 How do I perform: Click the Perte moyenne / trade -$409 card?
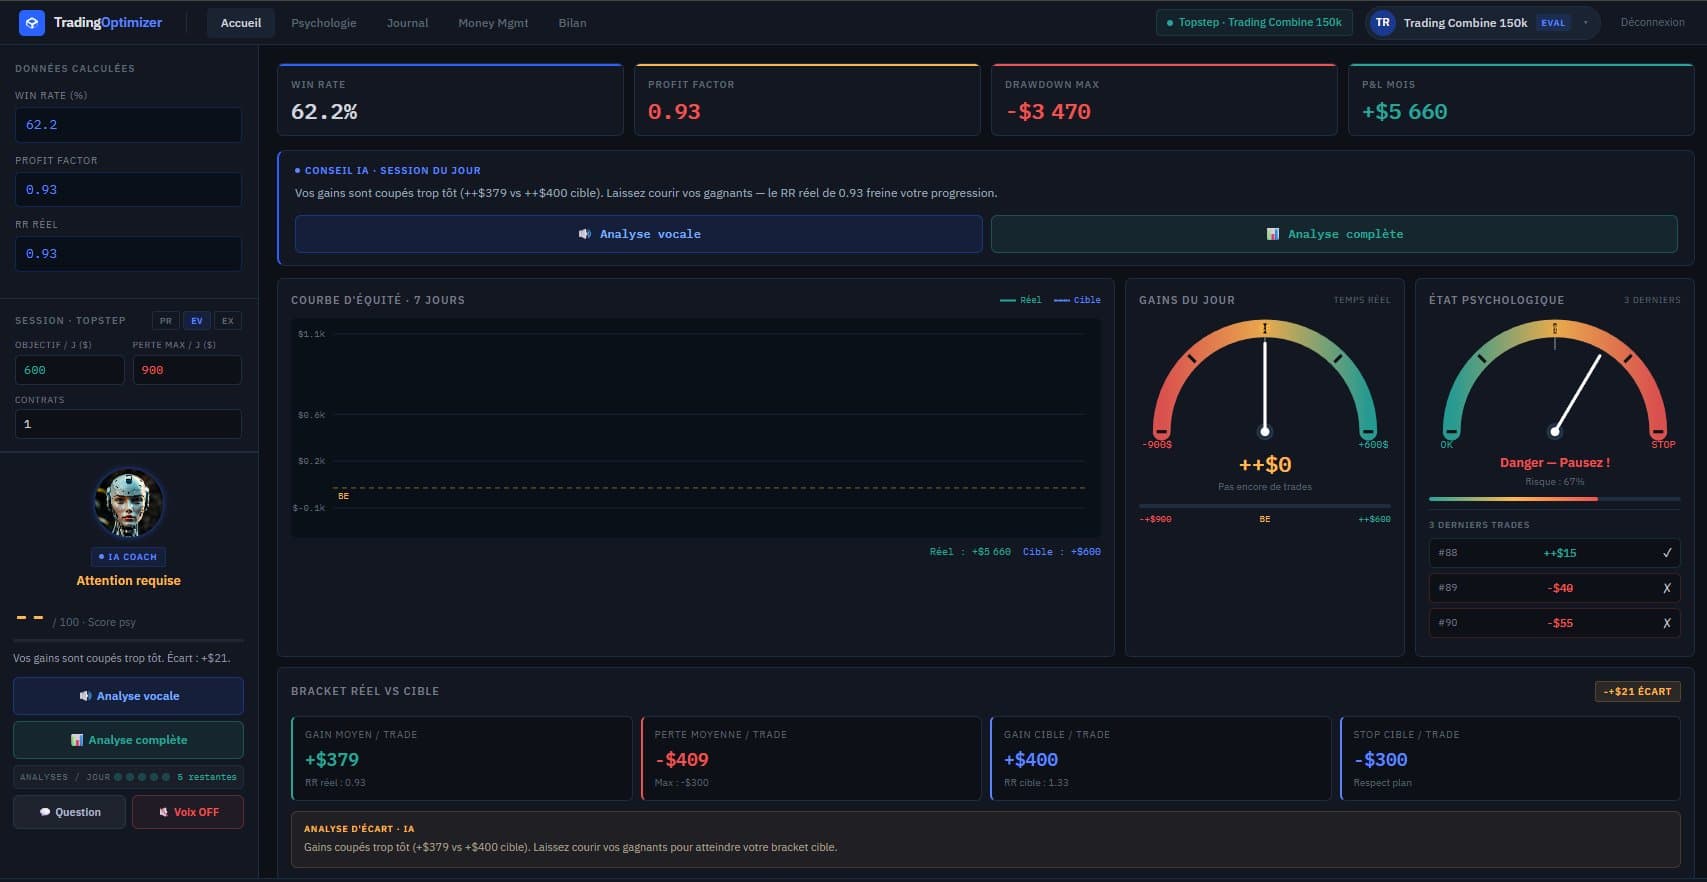point(811,758)
